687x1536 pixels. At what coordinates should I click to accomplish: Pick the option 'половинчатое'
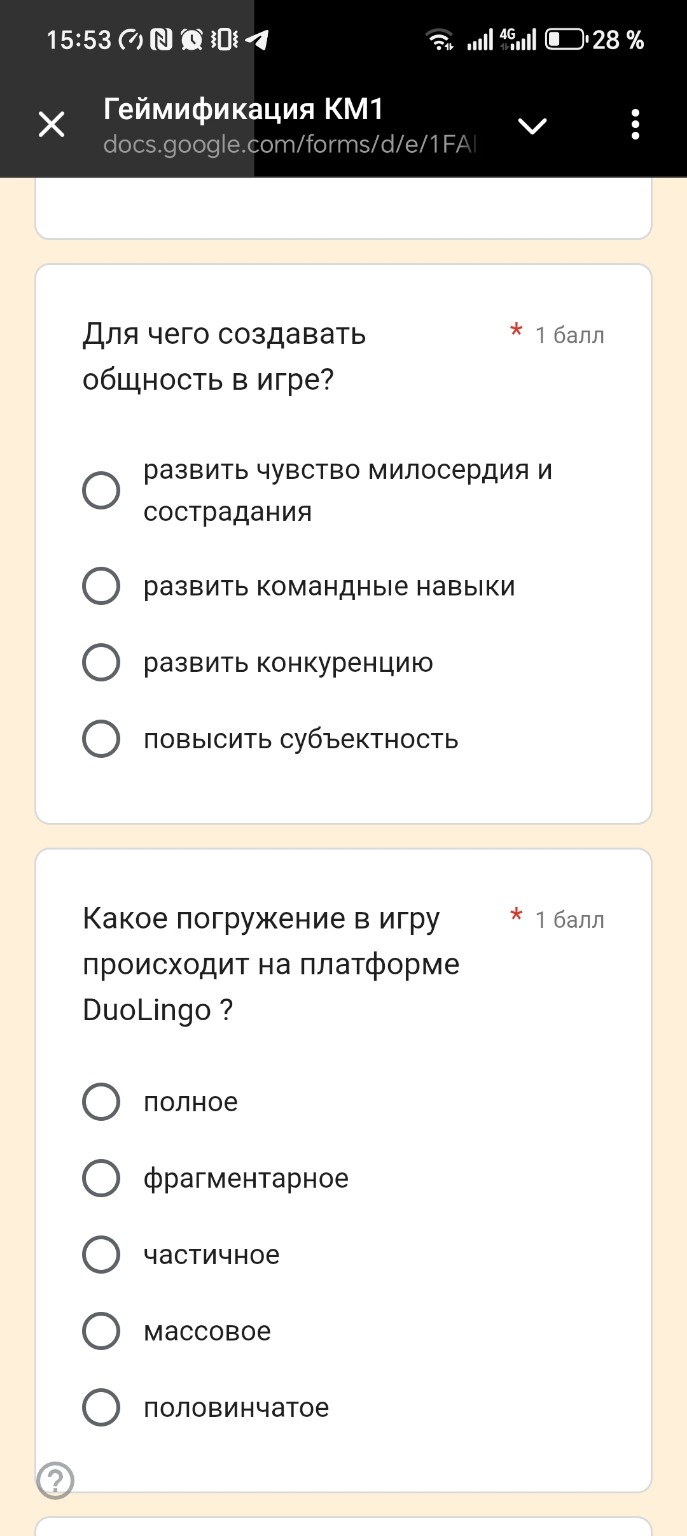[101, 1407]
